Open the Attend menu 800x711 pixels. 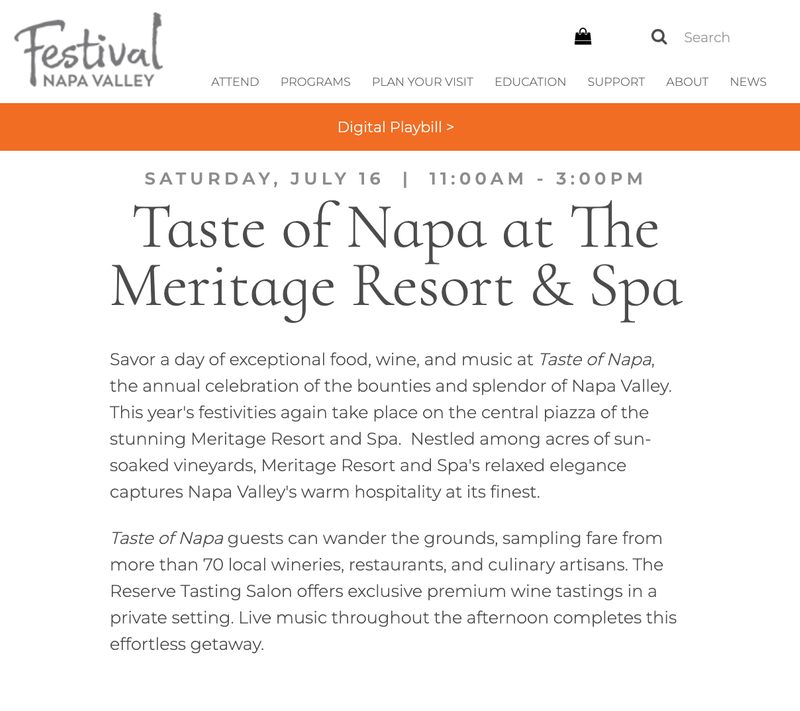click(x=235, y=82)
